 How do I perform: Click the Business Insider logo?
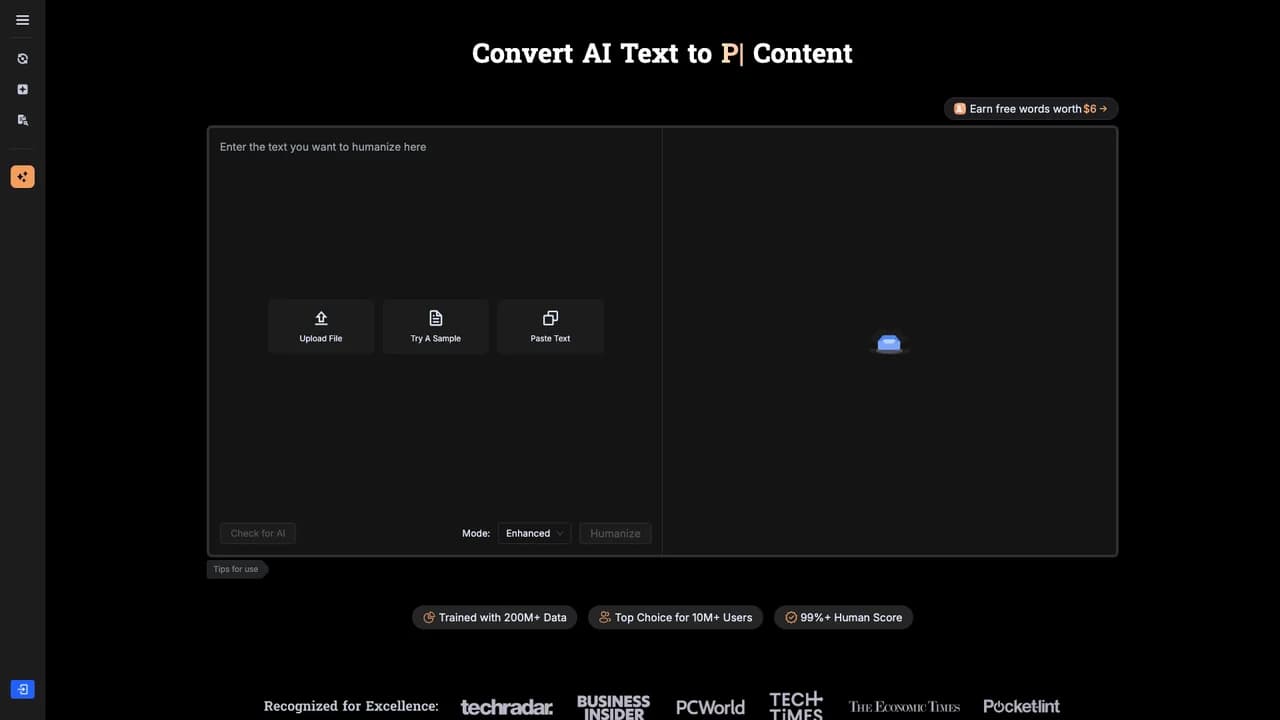tap(613, 706)
